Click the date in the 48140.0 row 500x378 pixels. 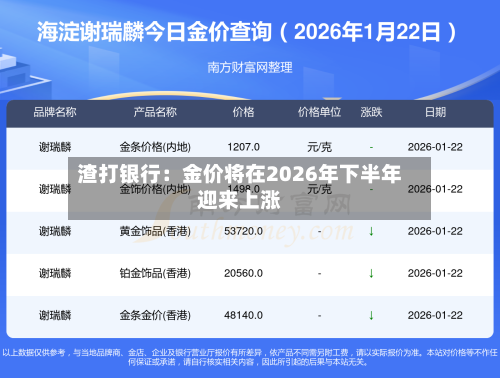point(435,315)
